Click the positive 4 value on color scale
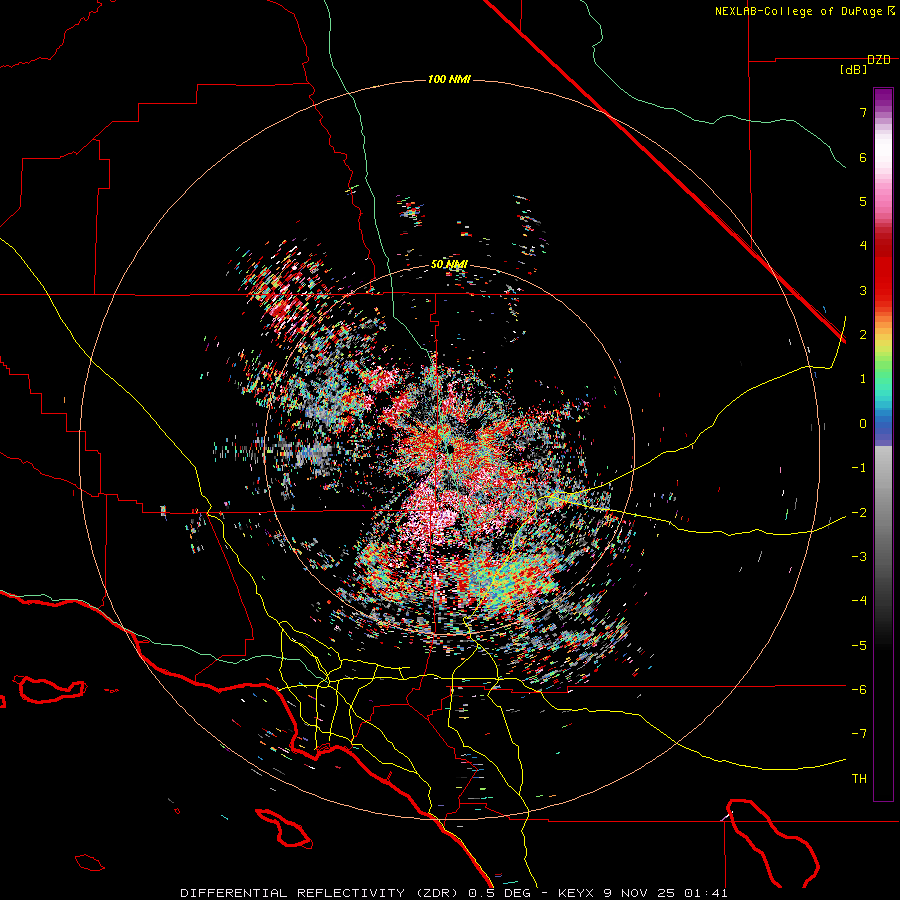Viewport: 900px width, 900px height. [863, 246]
